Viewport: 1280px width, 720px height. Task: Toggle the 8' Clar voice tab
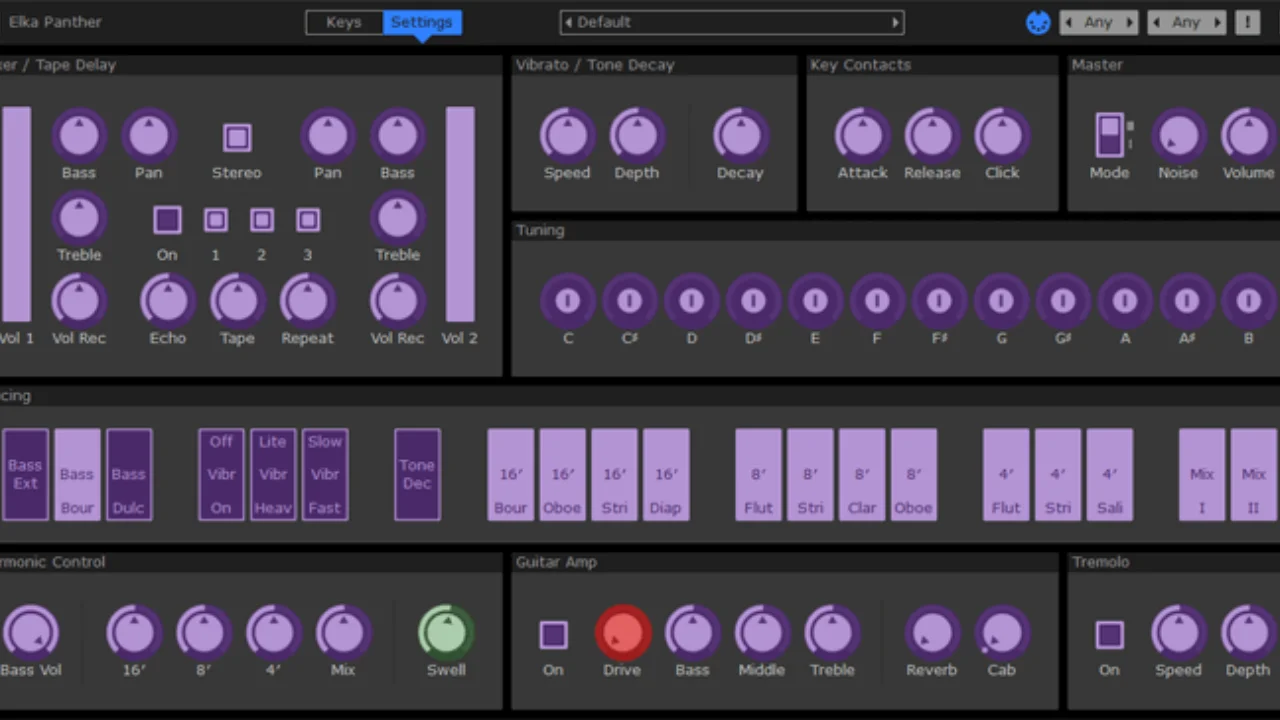click(x=862, y=475)
